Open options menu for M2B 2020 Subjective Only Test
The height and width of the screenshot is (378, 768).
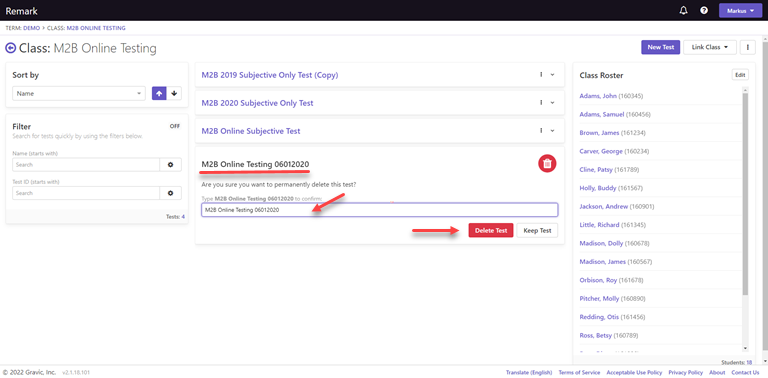(x=541, y=103)
